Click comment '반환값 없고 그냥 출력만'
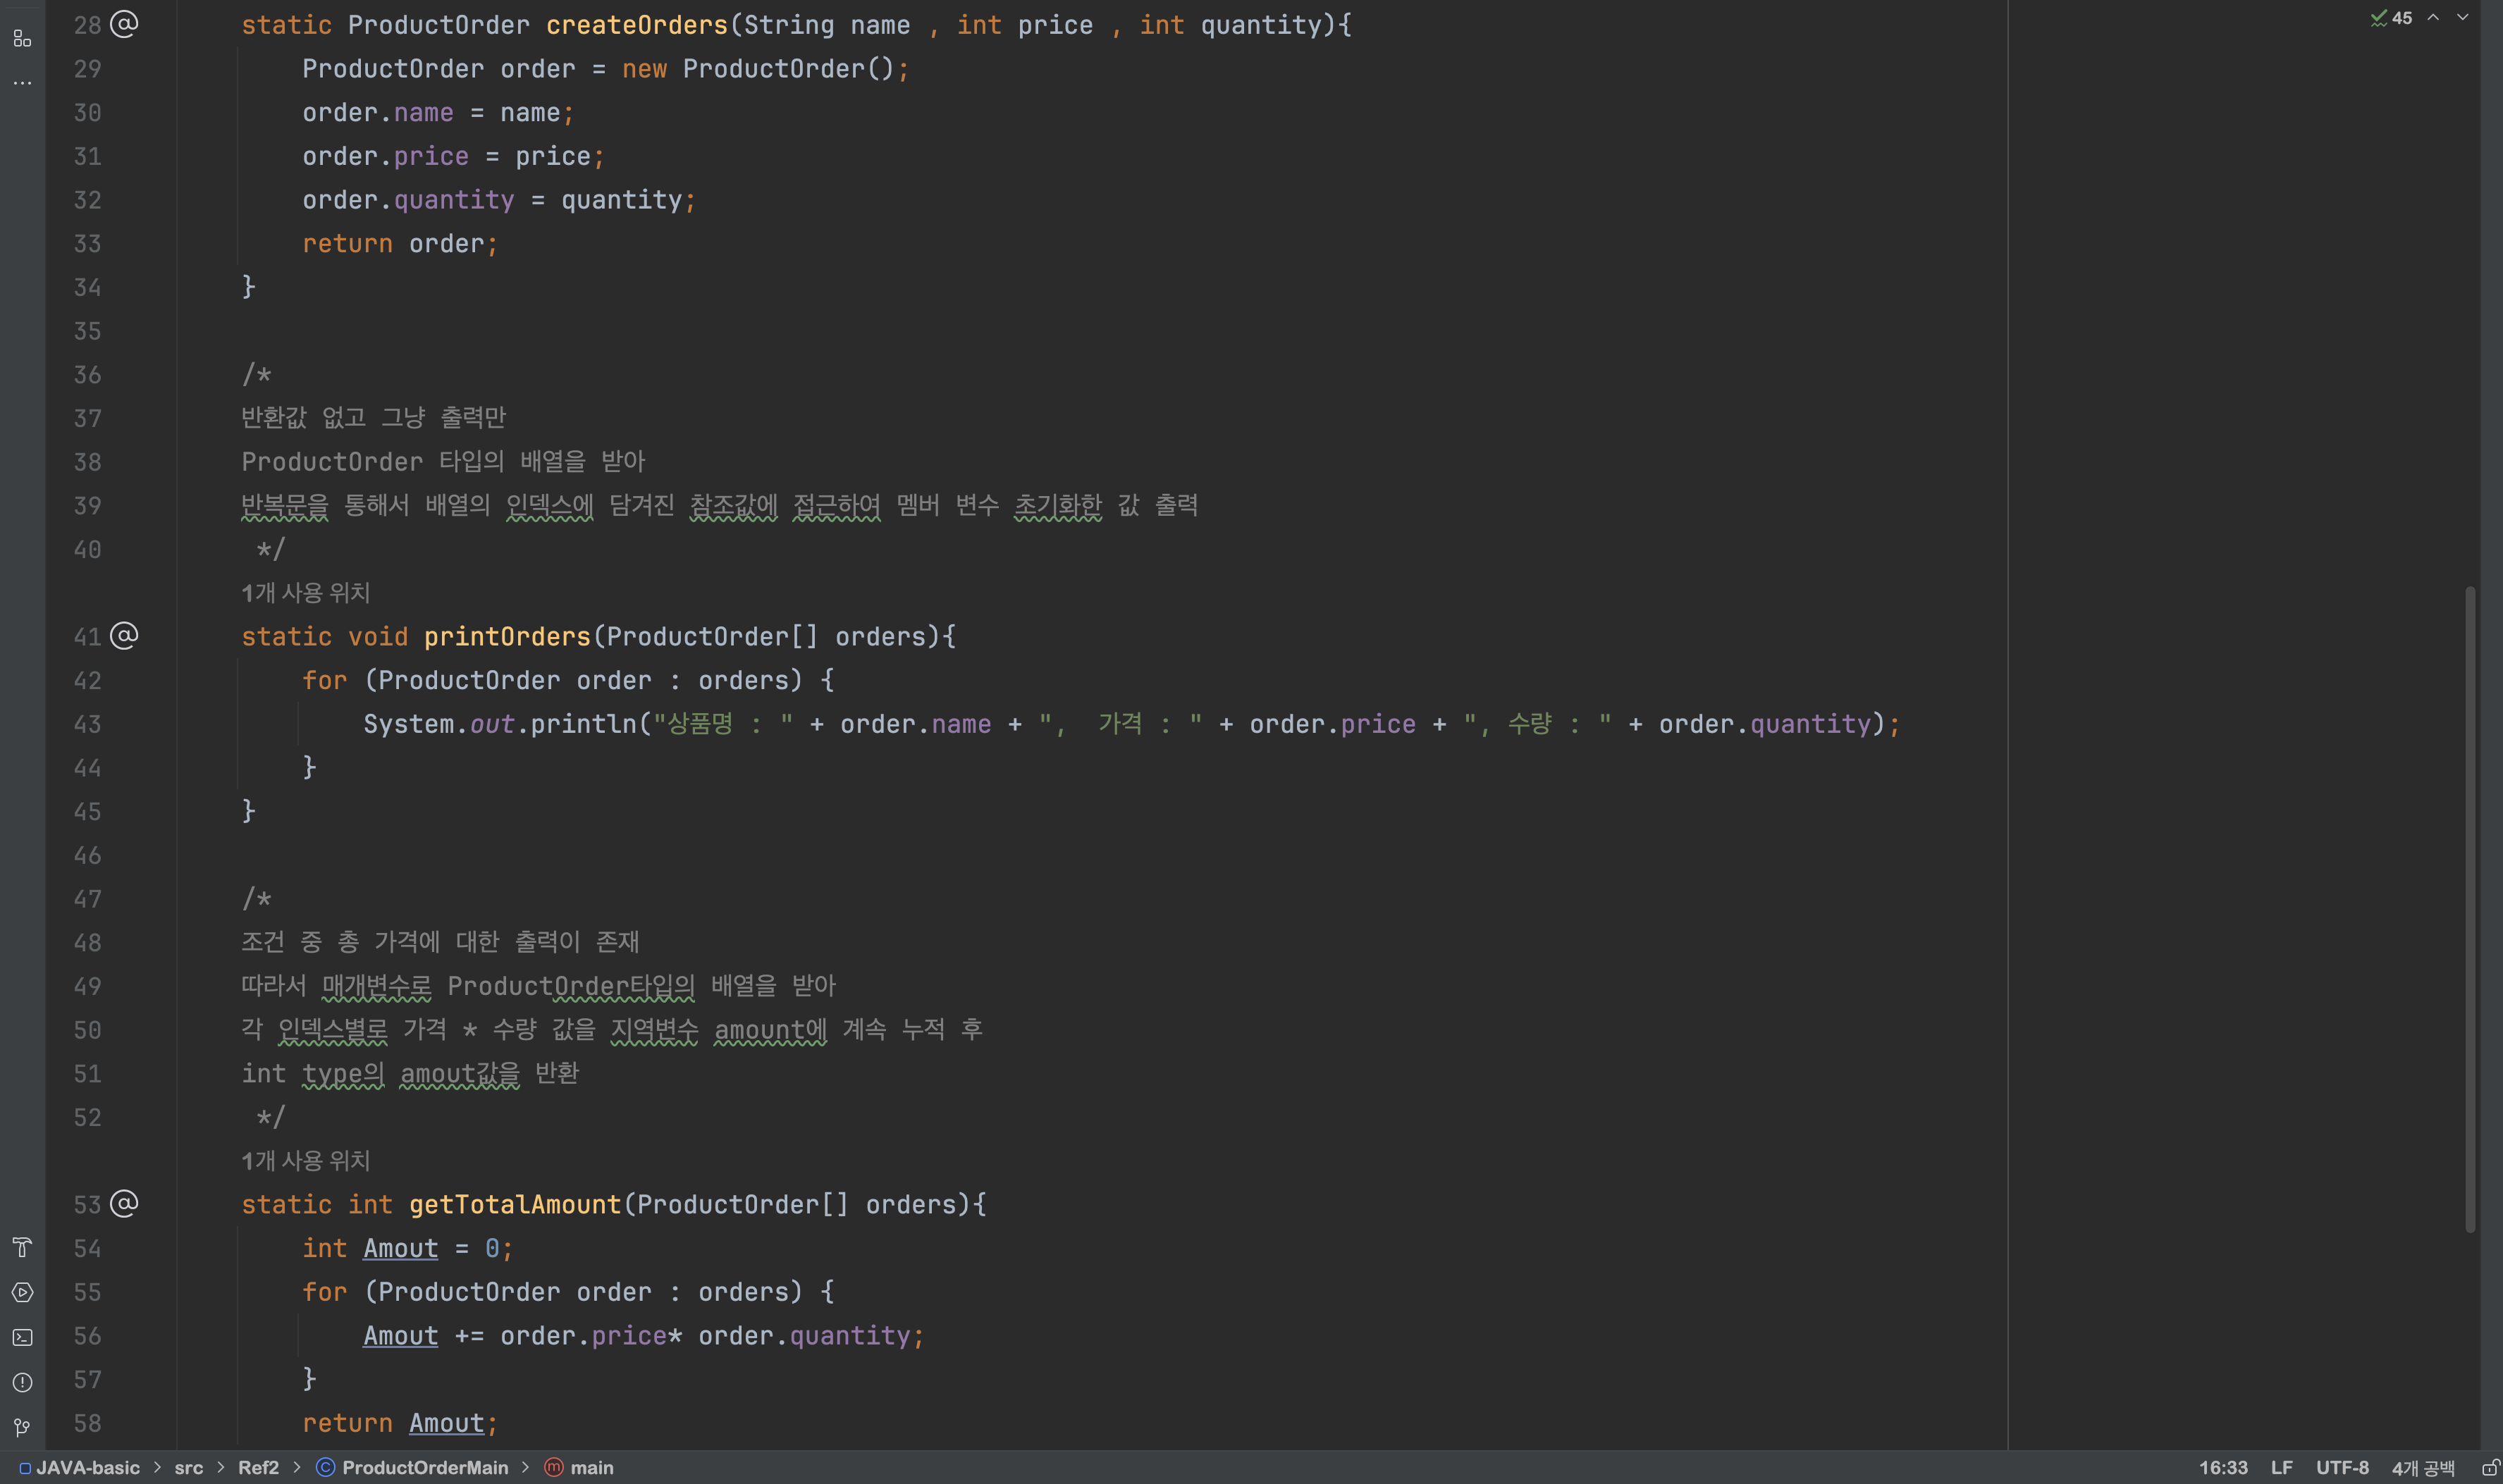The height and width of the screenshot is (1484, 2503). (374, 418)
